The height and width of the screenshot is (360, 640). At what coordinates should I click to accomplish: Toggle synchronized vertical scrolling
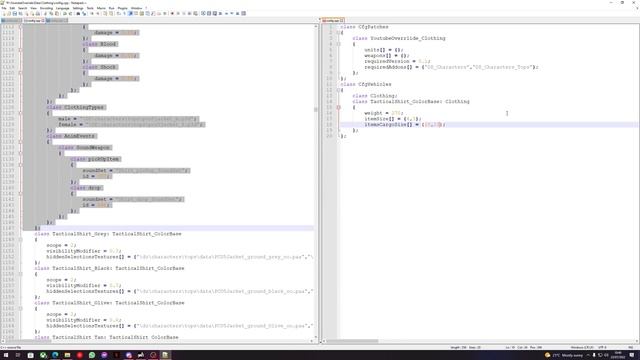pyautogui.click(x=105, y=13)
